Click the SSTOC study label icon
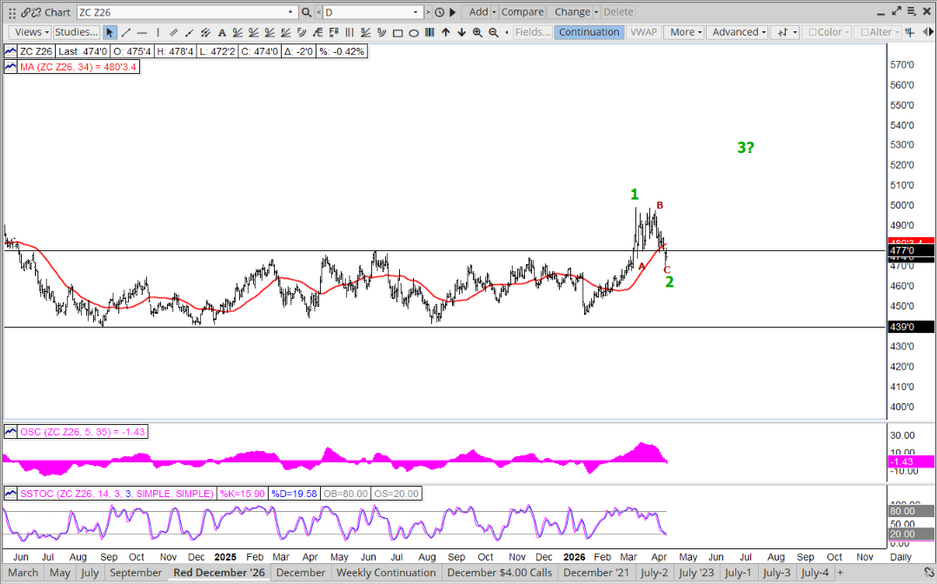Viewport: 937px width, 584px height. 11,494
